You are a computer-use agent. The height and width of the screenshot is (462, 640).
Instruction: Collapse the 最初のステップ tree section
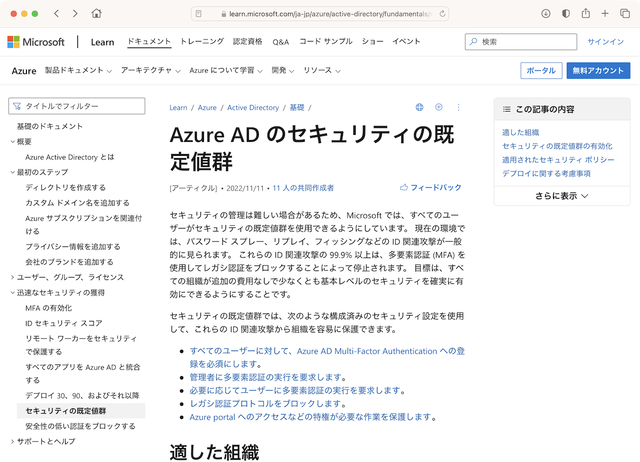tap(13, 172)
